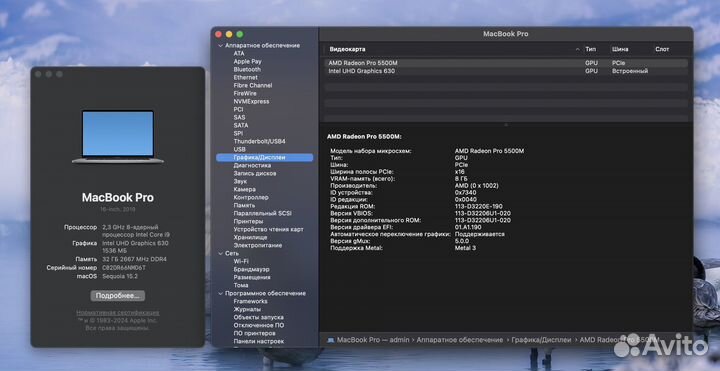The image size is (720, 371).
Task: Open Нормативная сертификация link
Action: [118, 313]
